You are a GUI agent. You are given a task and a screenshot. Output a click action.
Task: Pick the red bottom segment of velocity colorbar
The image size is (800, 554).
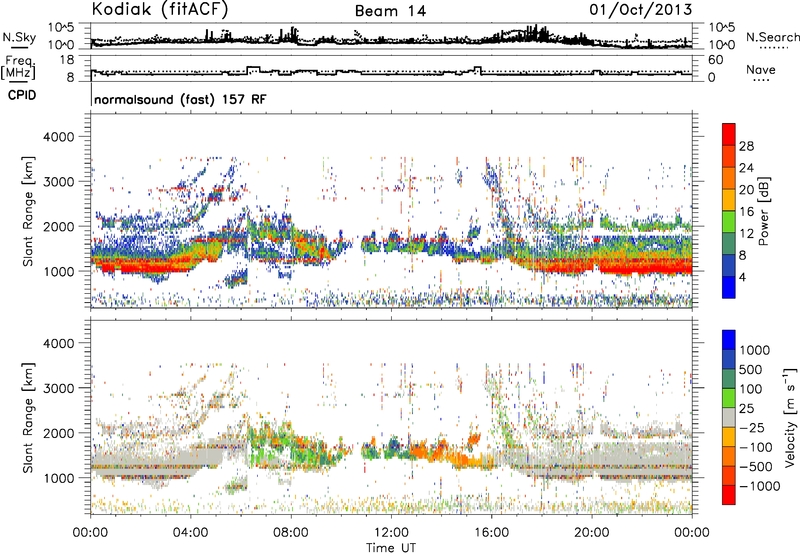[729, 495]
